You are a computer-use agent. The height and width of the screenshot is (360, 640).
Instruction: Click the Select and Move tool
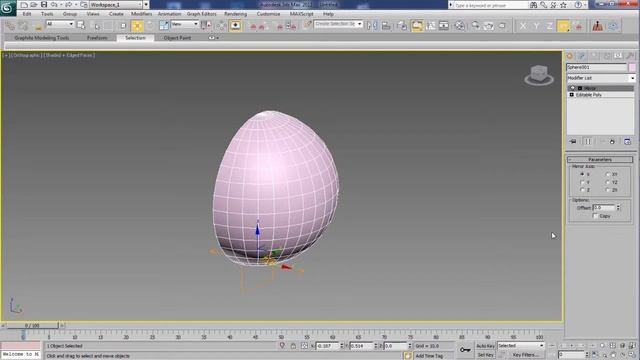click(x=137, y=26)
